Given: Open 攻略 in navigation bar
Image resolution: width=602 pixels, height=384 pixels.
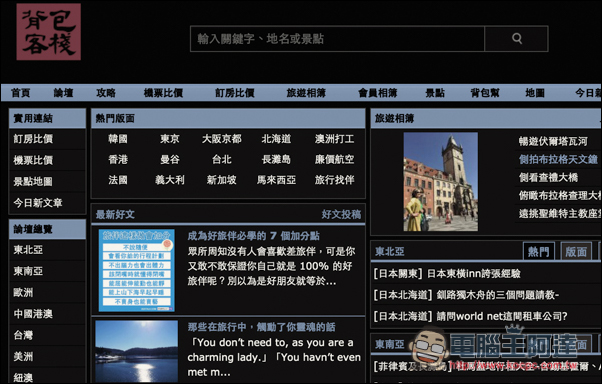Looking at the screenshot, I should (x=106, y=93).
